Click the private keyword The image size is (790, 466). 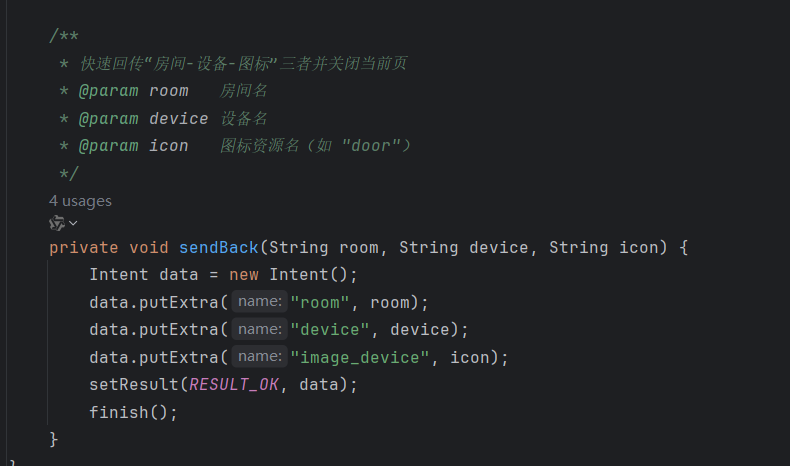(84, 247)
